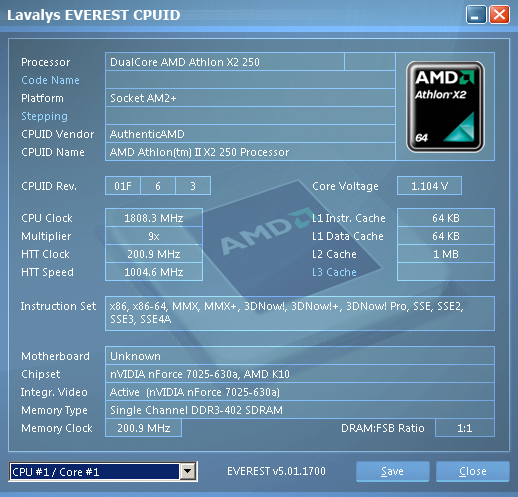Click the Unknown motherboard value

point(300,356)
